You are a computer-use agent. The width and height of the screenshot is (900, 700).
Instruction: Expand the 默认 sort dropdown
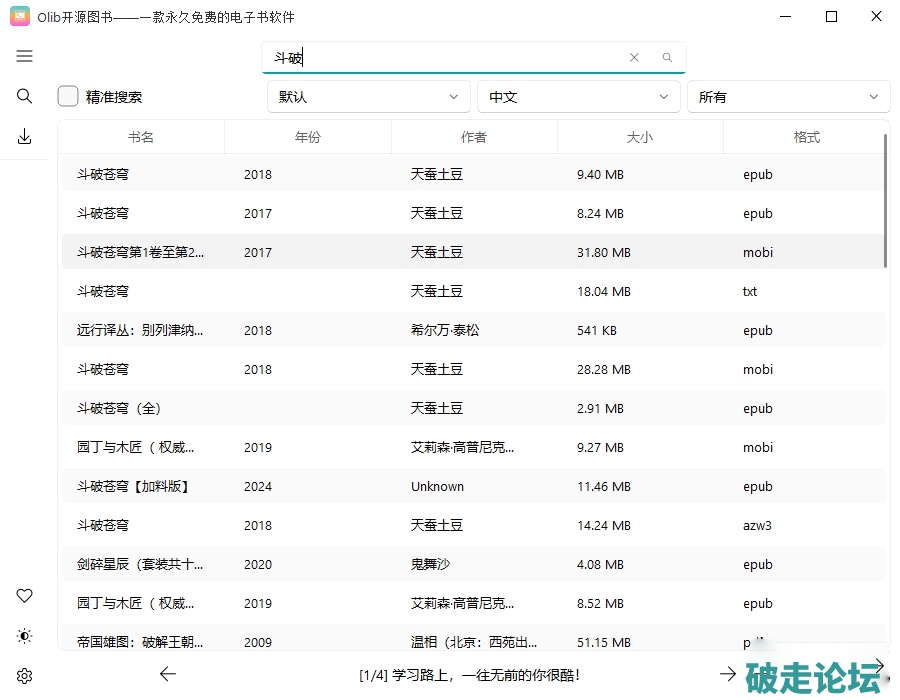[x=368, y=97]
